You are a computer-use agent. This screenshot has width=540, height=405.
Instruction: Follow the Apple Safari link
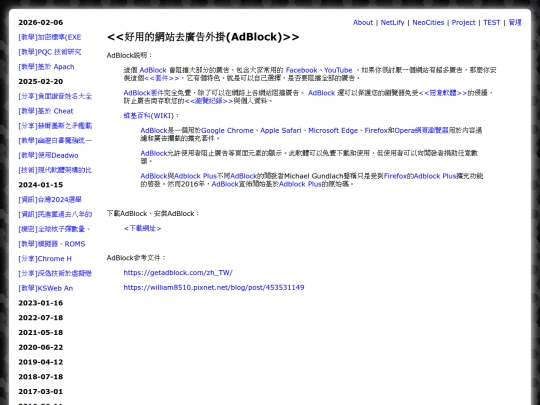click(x=281, y=131)
